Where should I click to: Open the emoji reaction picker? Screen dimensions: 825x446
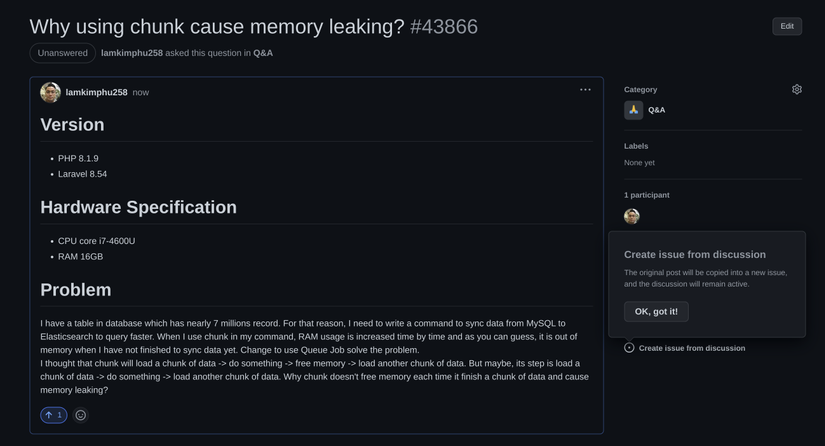point(81,415)
